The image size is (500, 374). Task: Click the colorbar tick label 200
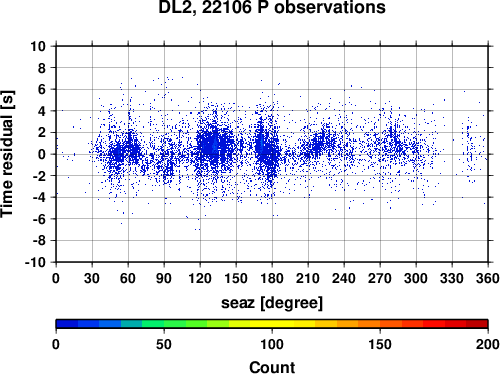click(488, 344)
